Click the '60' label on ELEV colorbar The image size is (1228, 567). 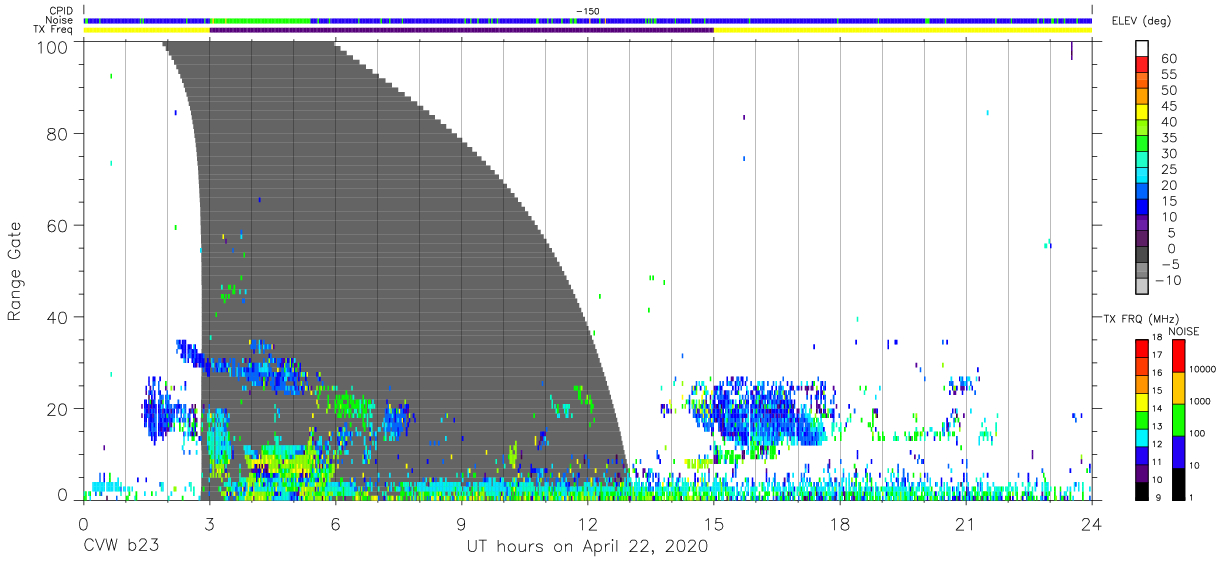pyautogui.click(x=1169, y=59)
